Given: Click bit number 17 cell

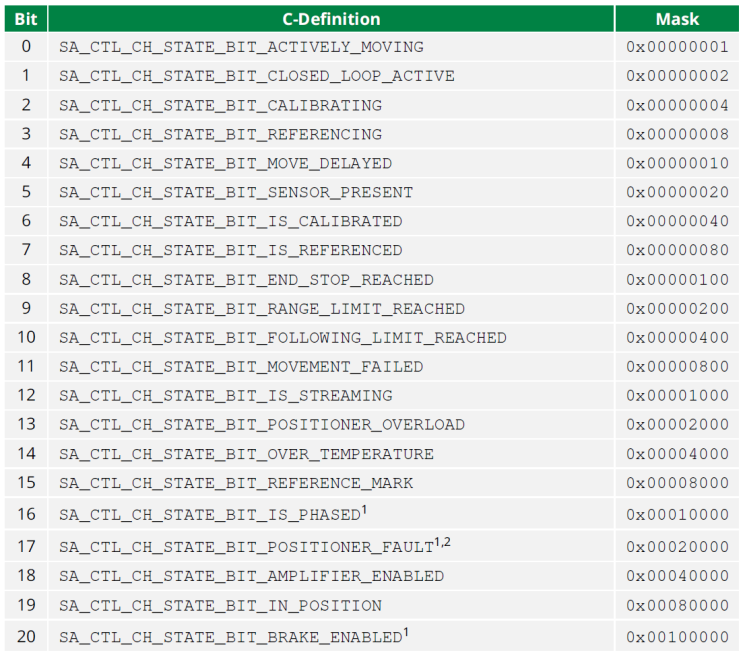Looking at the screenshot, I should tap(26, 546).
